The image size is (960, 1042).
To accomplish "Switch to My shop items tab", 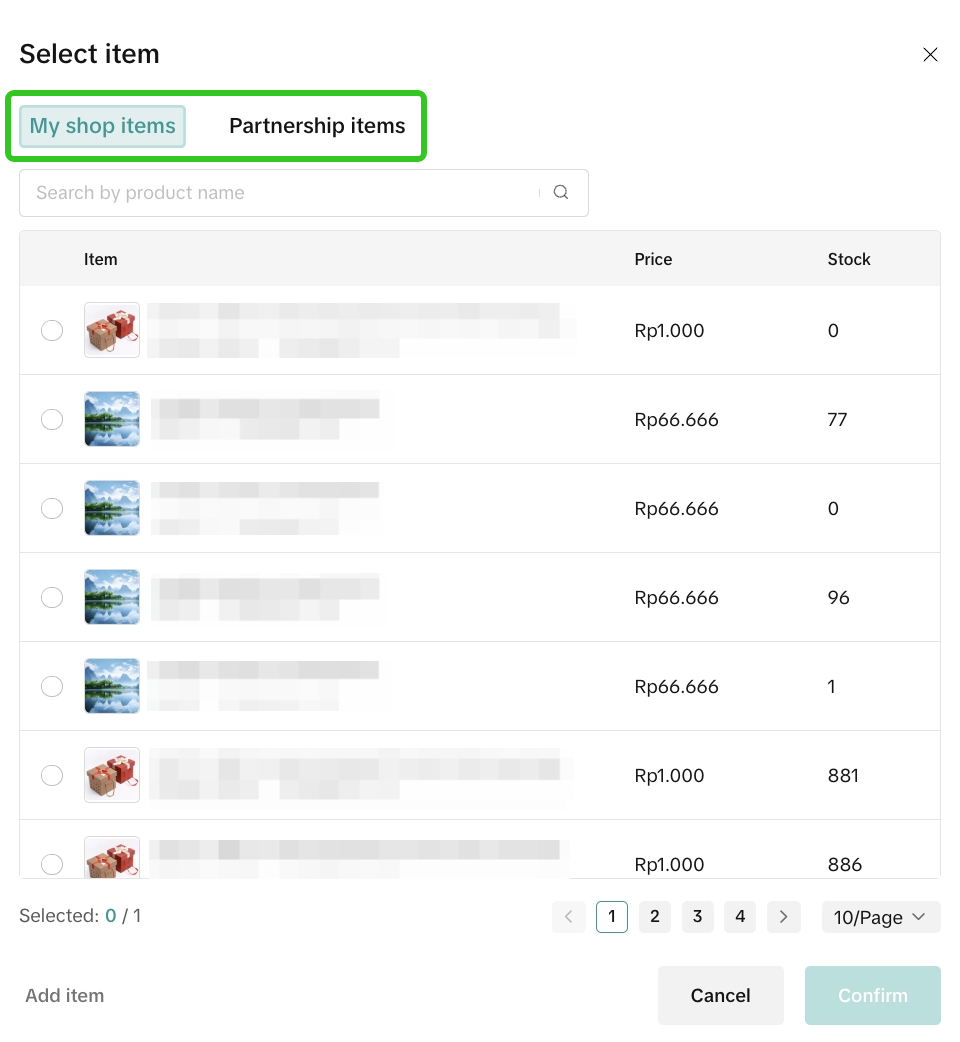I will point(102,126).
